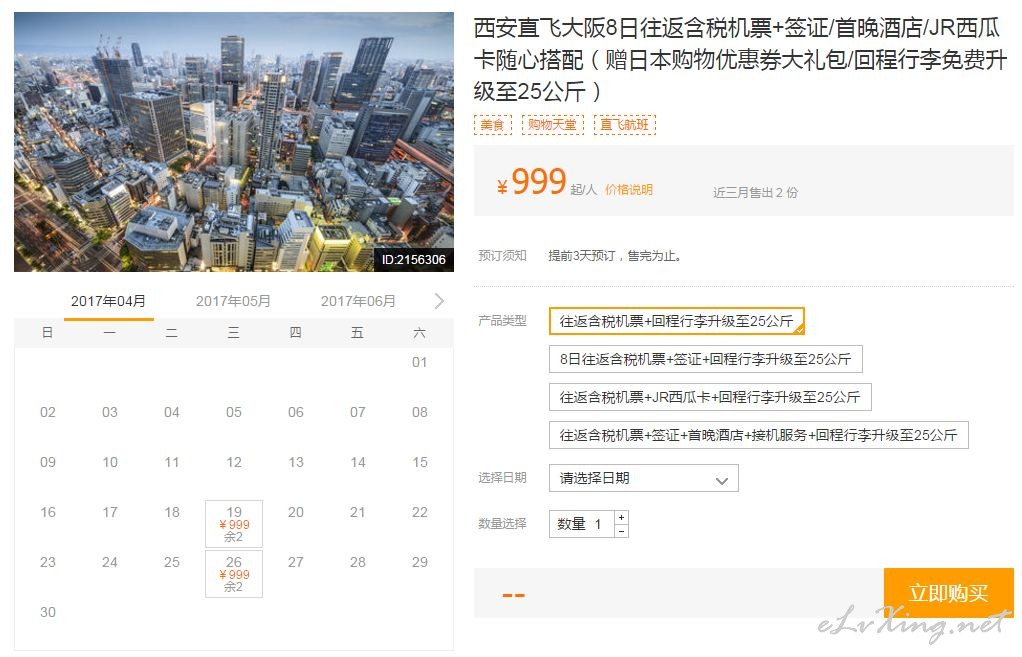Open the 请选择日期 date dropdown
1022x657 pixels.
(x=644, y=478)
